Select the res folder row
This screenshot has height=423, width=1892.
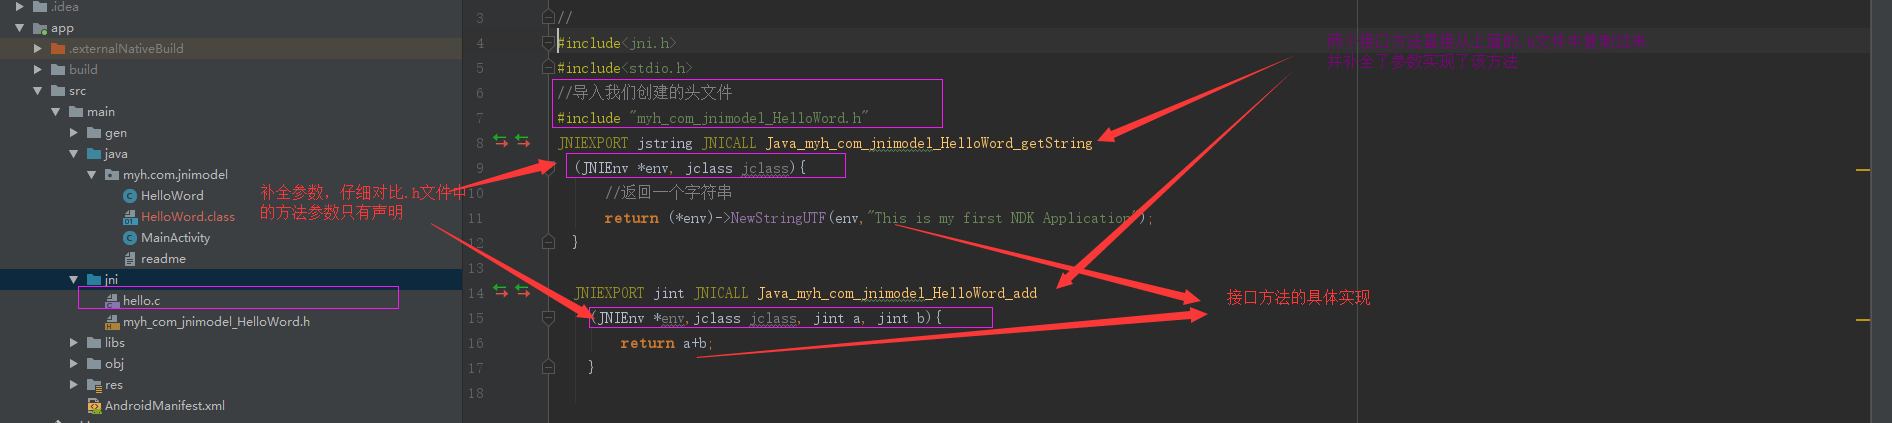click(231, 385)
